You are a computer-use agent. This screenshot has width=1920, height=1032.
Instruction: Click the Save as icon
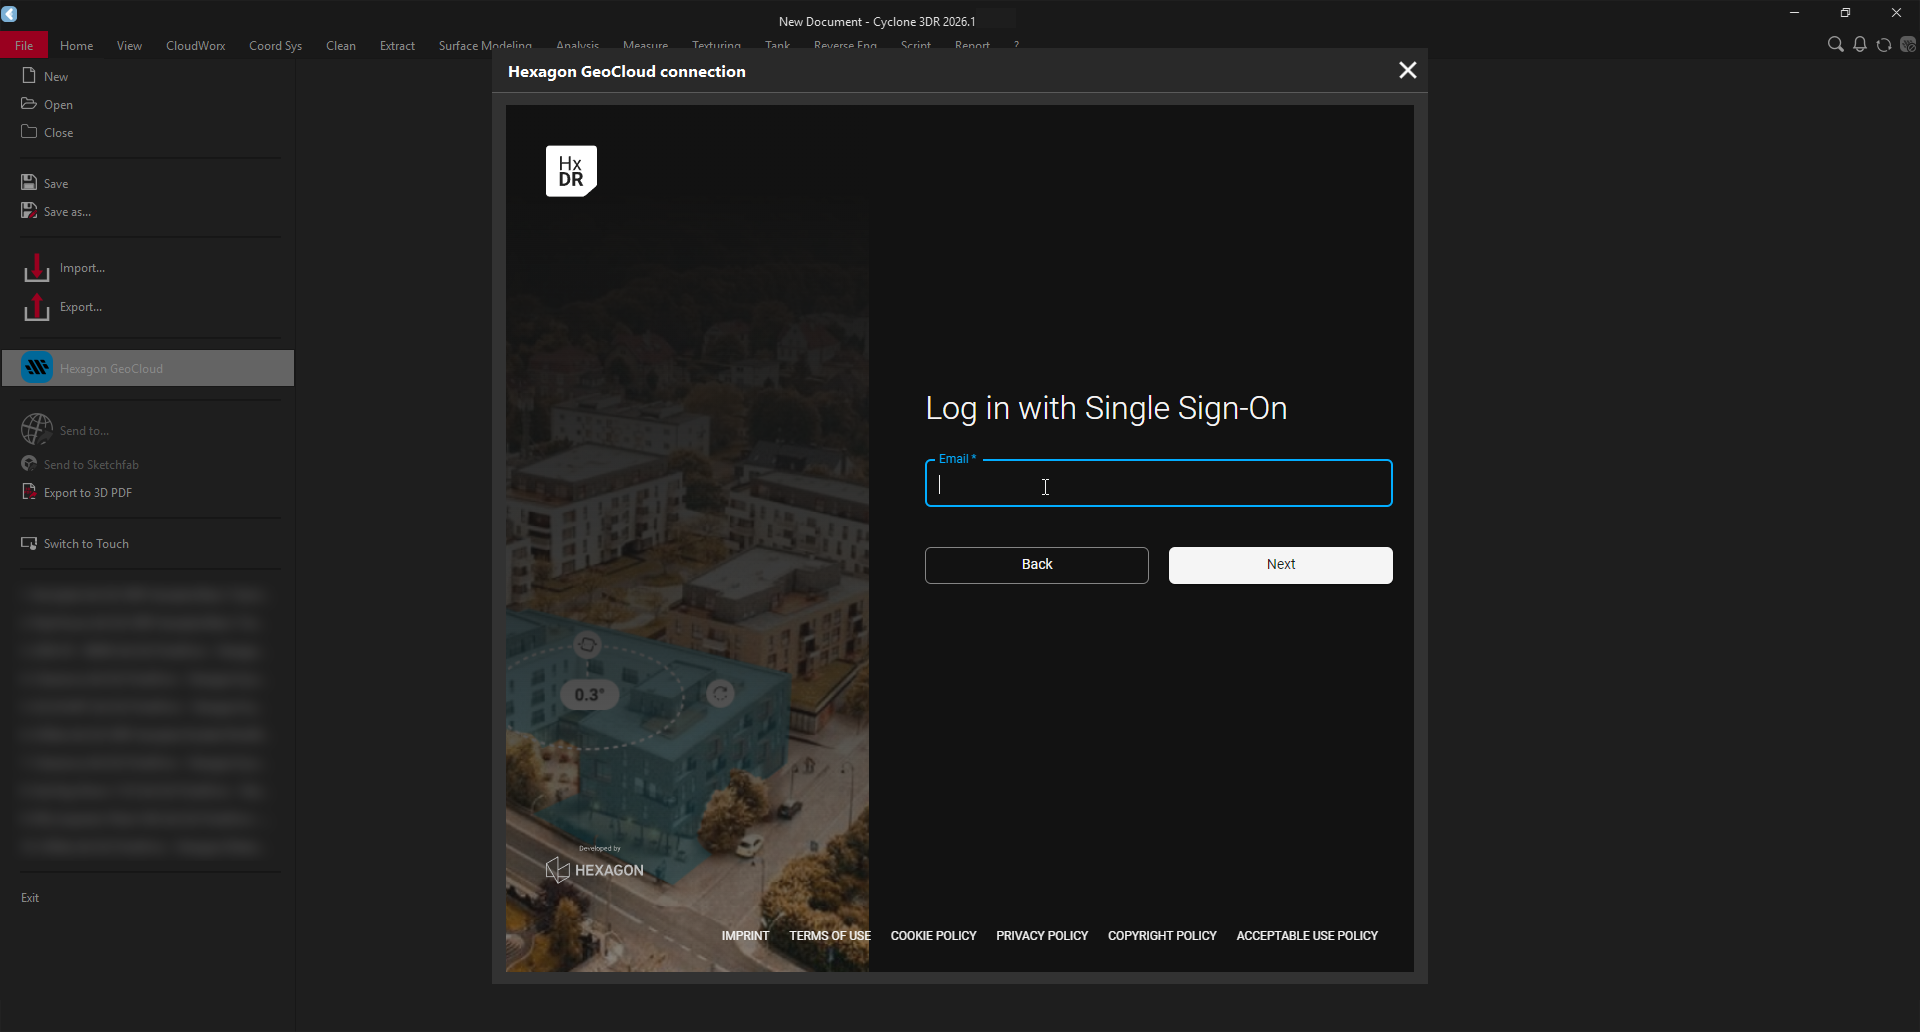click(x=29, y=211)
